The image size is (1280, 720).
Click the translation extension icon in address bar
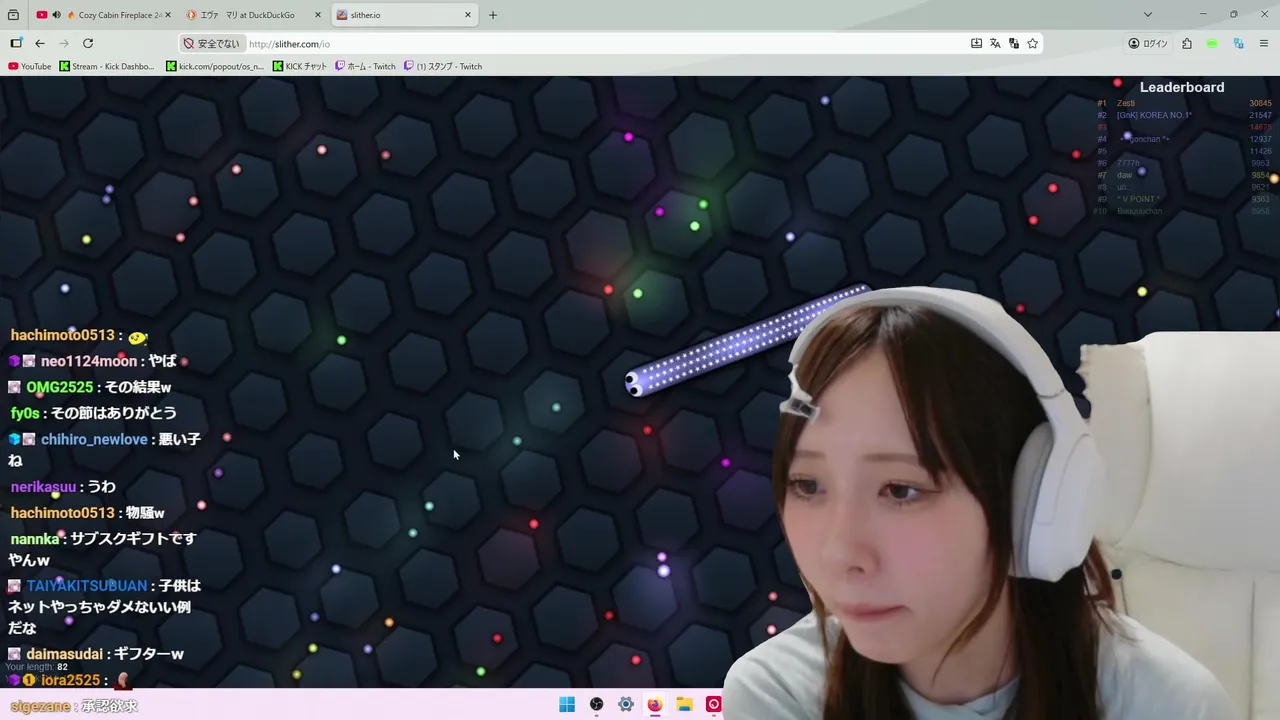[1014, 43]
